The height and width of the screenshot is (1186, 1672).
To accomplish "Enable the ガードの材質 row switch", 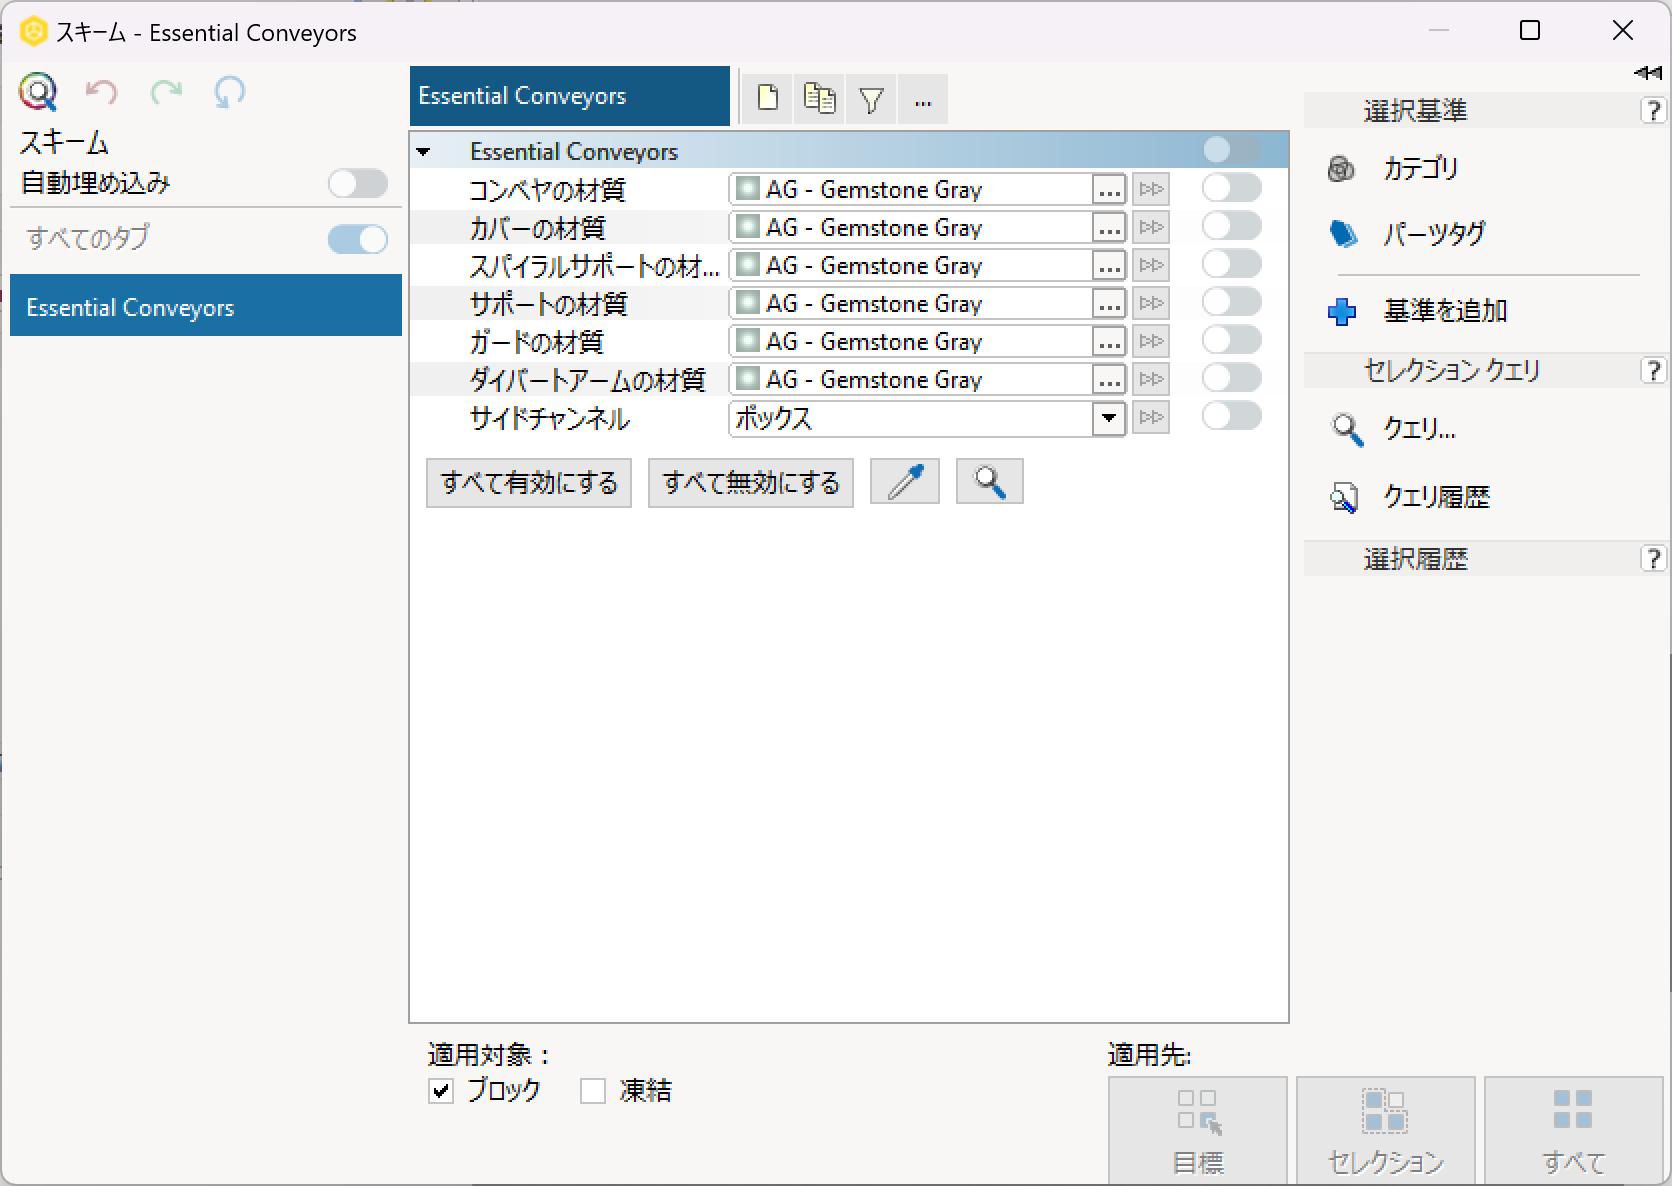I will coord(1231,340).
